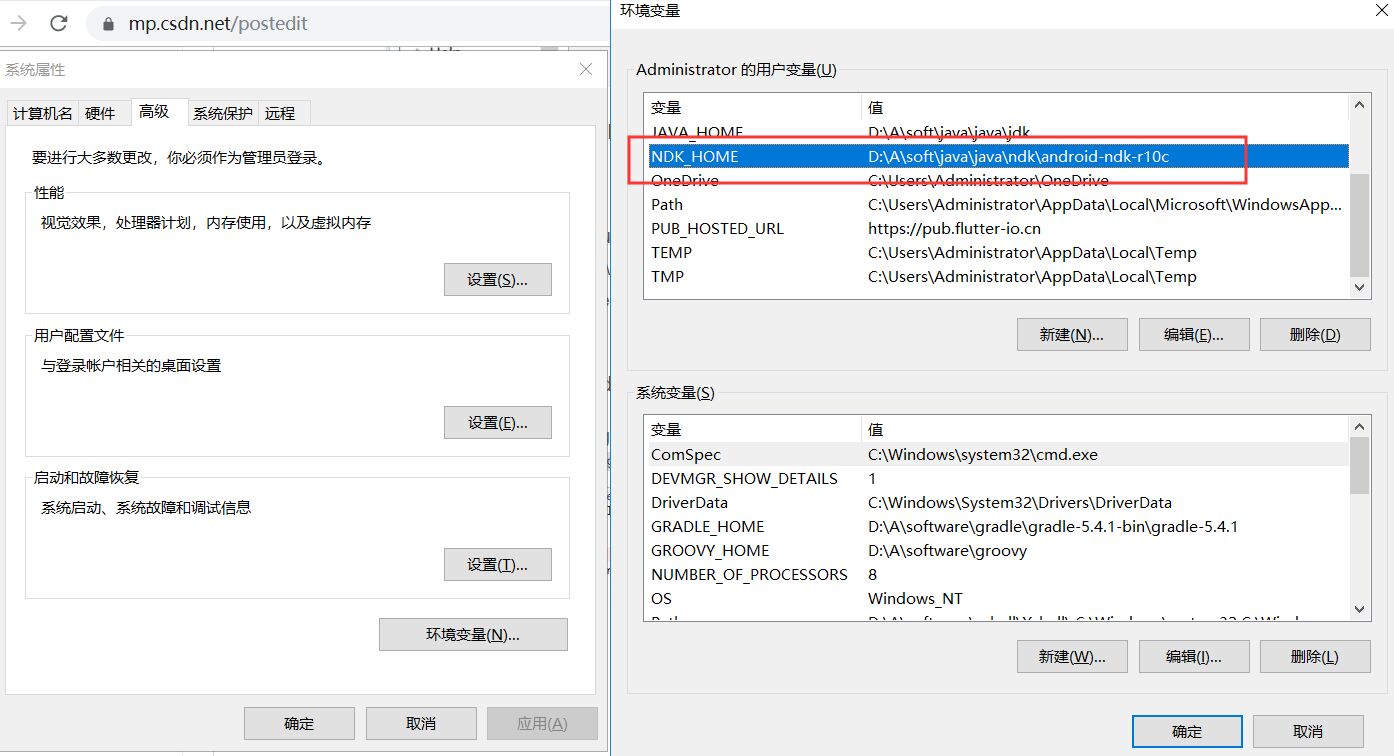Open the 远程 tab
1394x756 pixels.
pyautogui.click(x=282, y=113)
